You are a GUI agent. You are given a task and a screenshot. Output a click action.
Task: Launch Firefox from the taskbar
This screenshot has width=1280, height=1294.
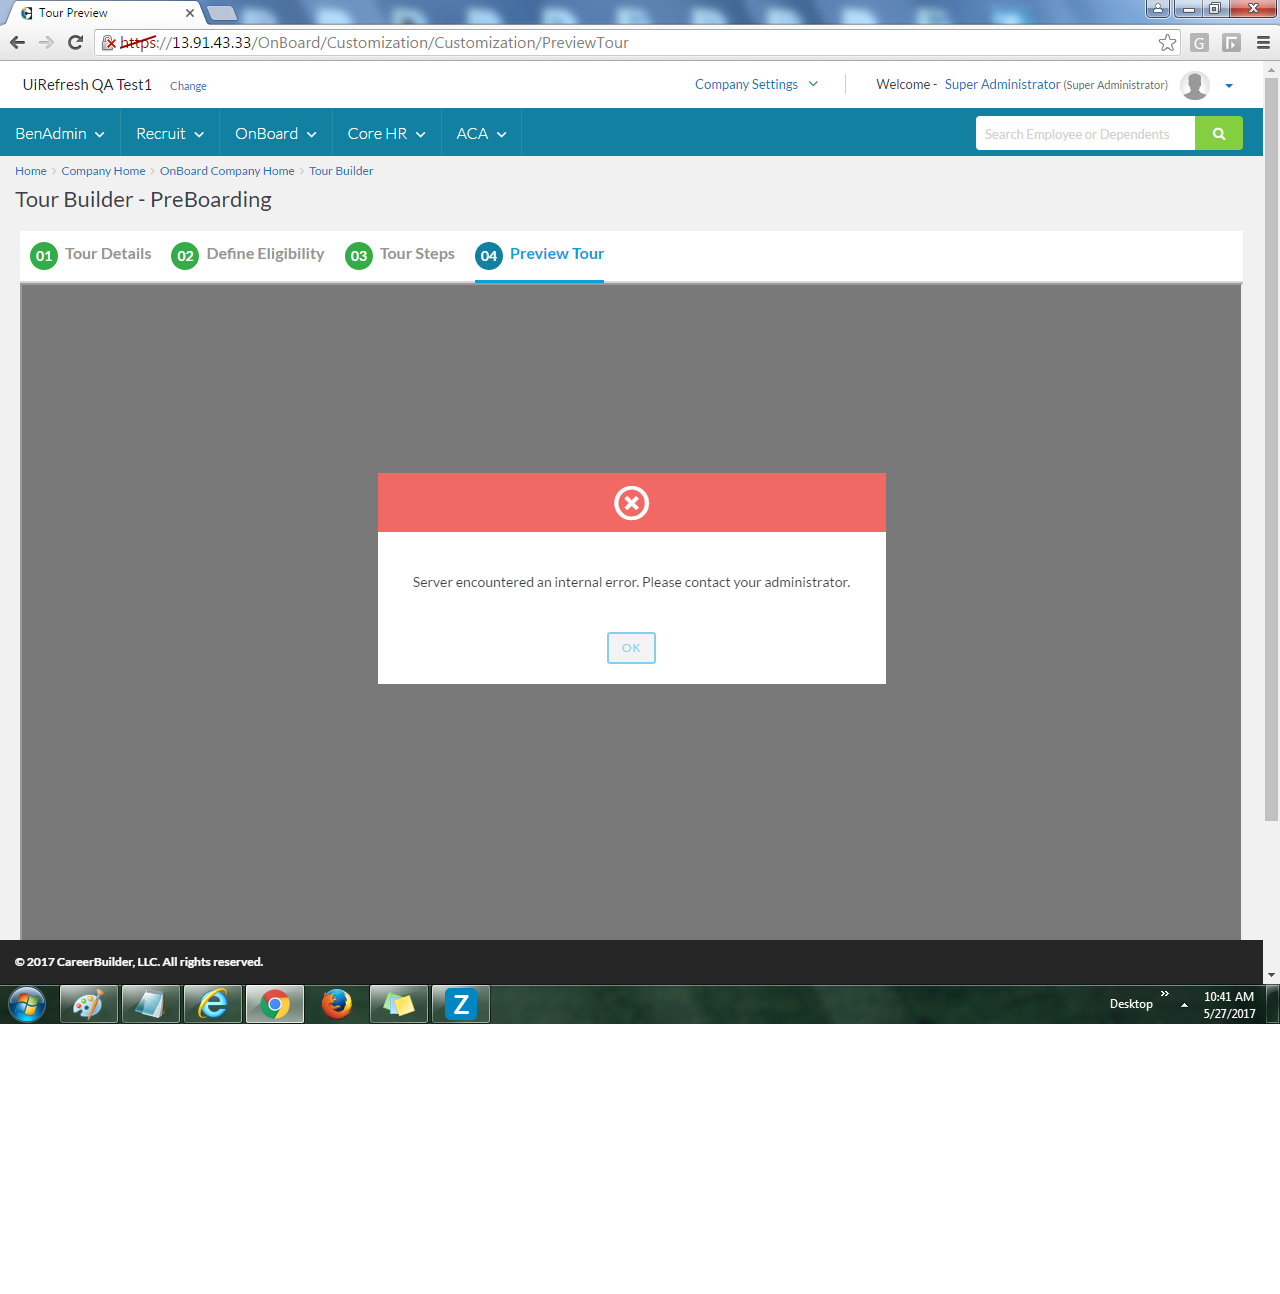(x=337, y=1004)
